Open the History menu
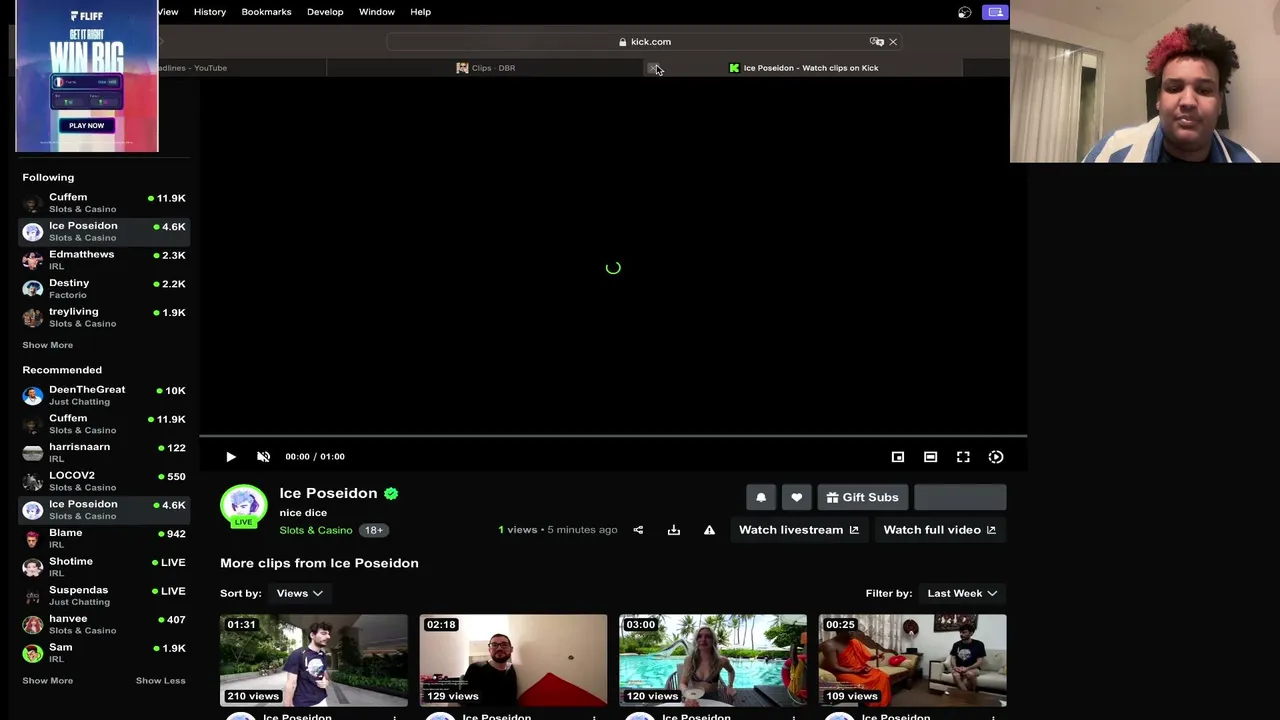The width and height of the screenshot is (1280, 720). pyautogui.click(x=210, y=12)
